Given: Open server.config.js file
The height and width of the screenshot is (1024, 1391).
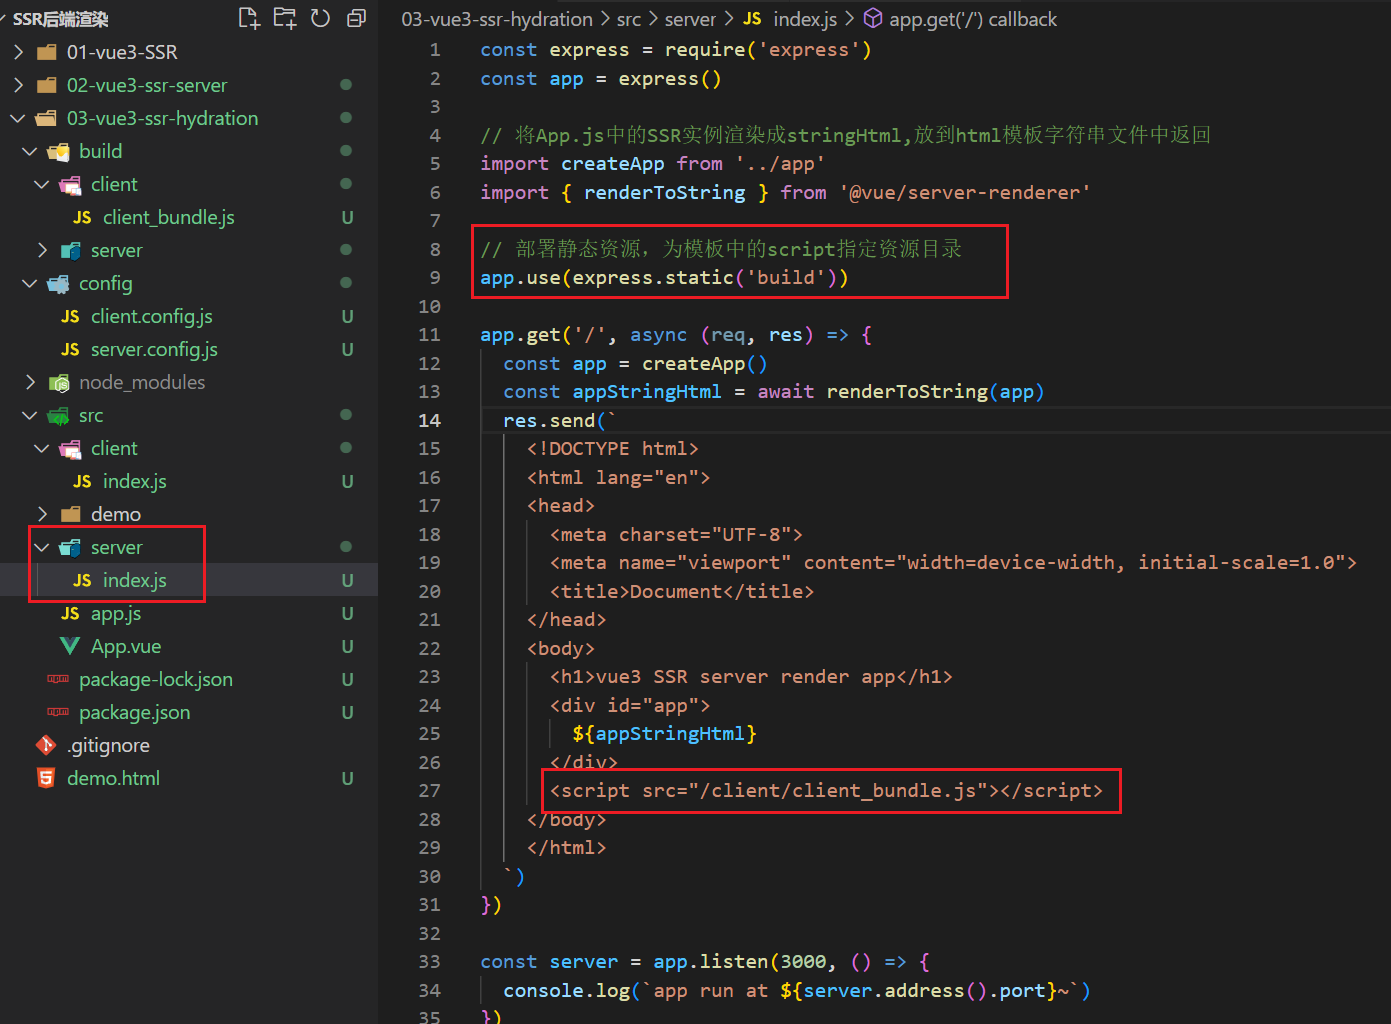Looking at the screenshot, I should (154, 349).
